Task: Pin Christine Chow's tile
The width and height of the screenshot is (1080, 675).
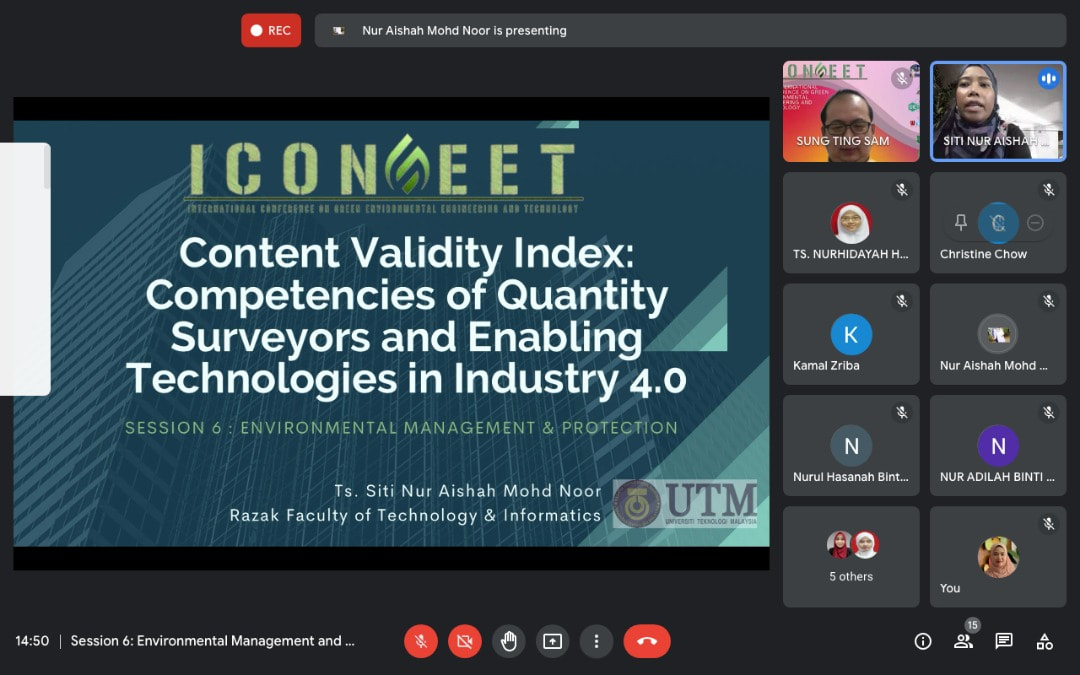Action: coord(961,223)
